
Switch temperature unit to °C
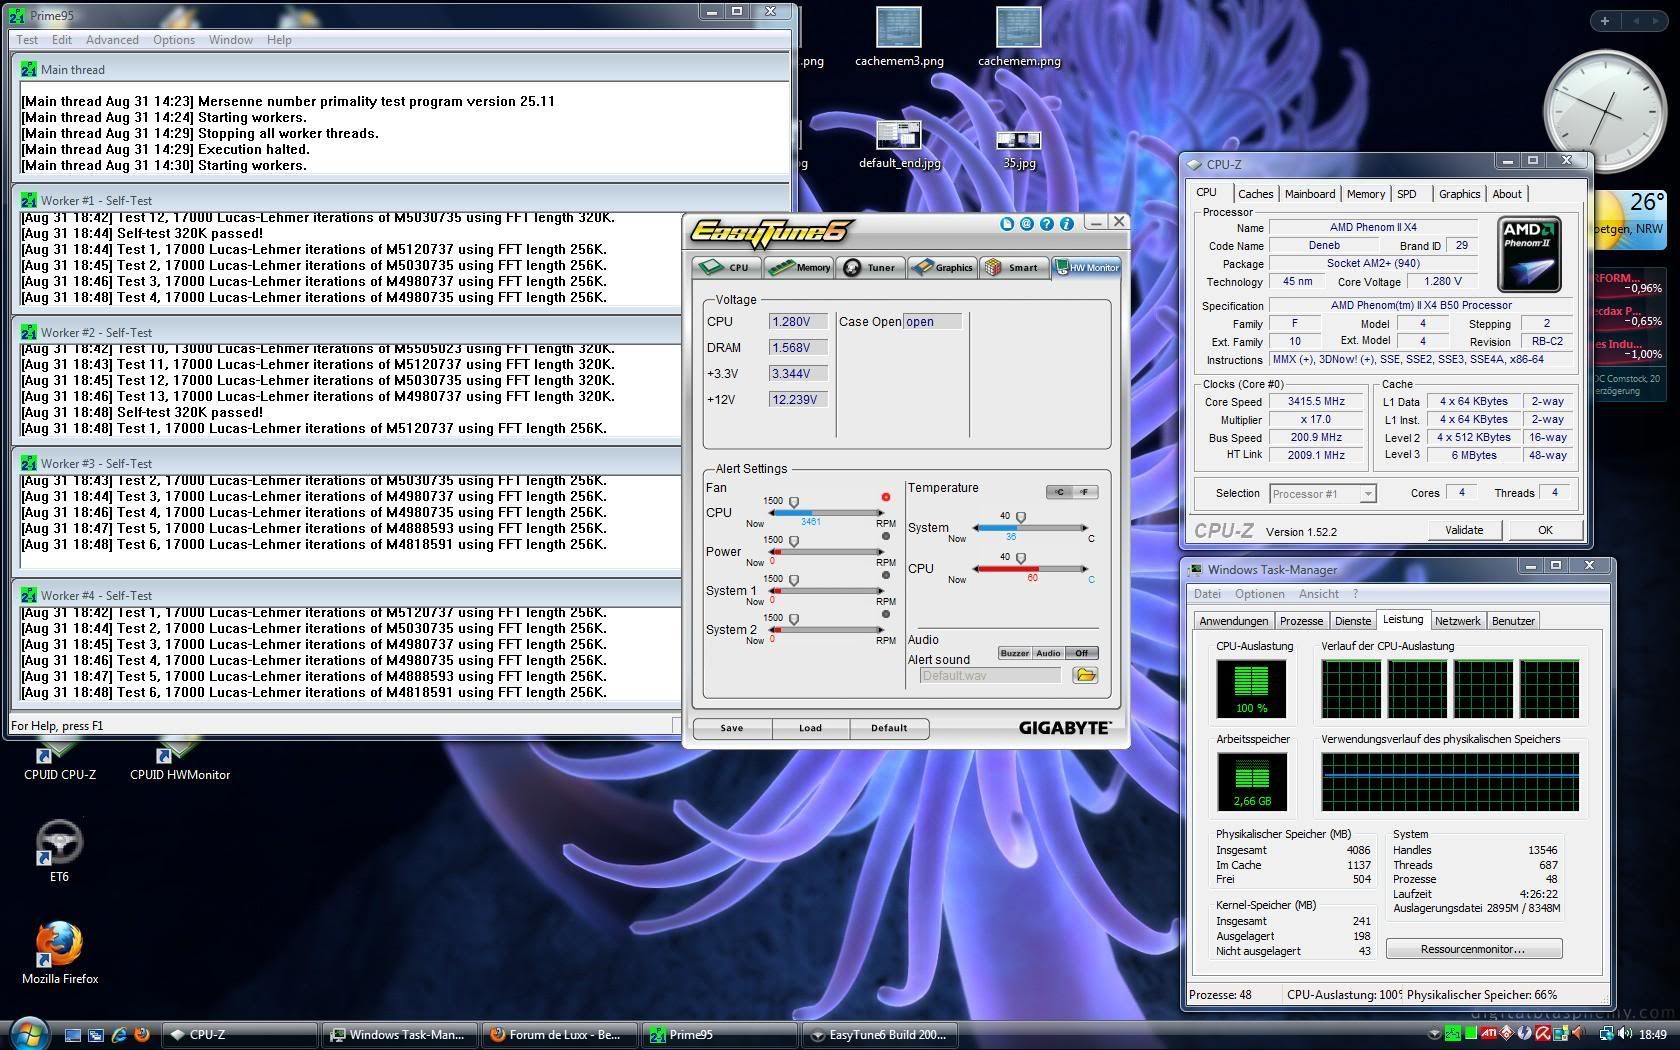coord(1059,492)
